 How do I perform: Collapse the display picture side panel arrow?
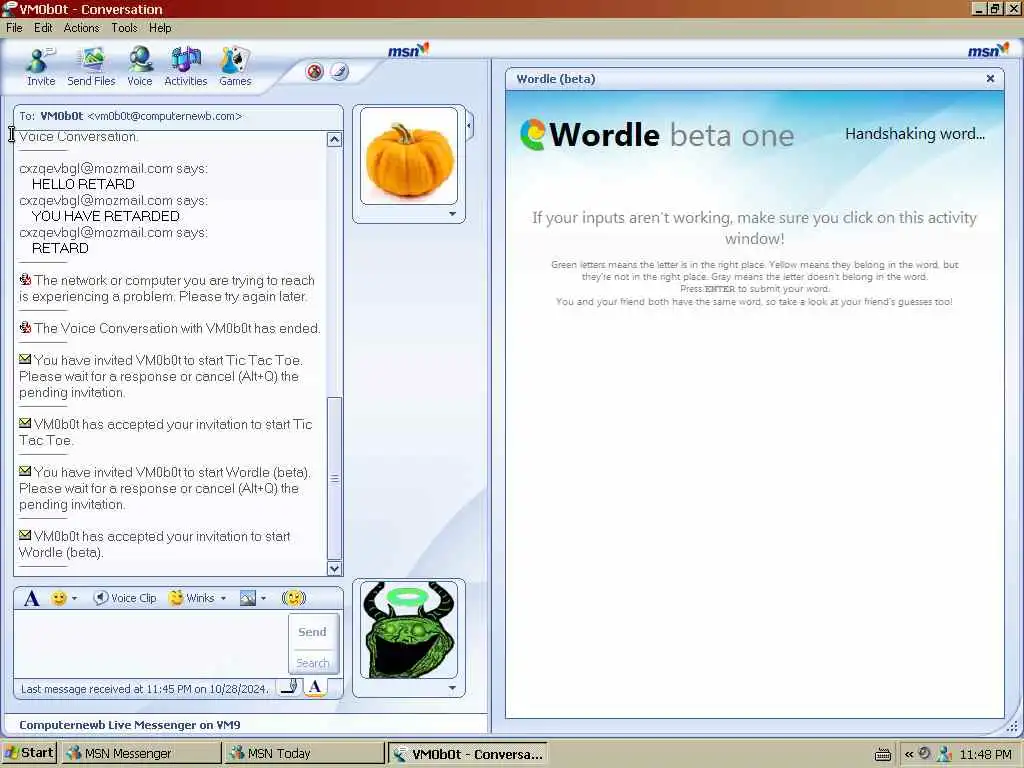pos(470,125)
